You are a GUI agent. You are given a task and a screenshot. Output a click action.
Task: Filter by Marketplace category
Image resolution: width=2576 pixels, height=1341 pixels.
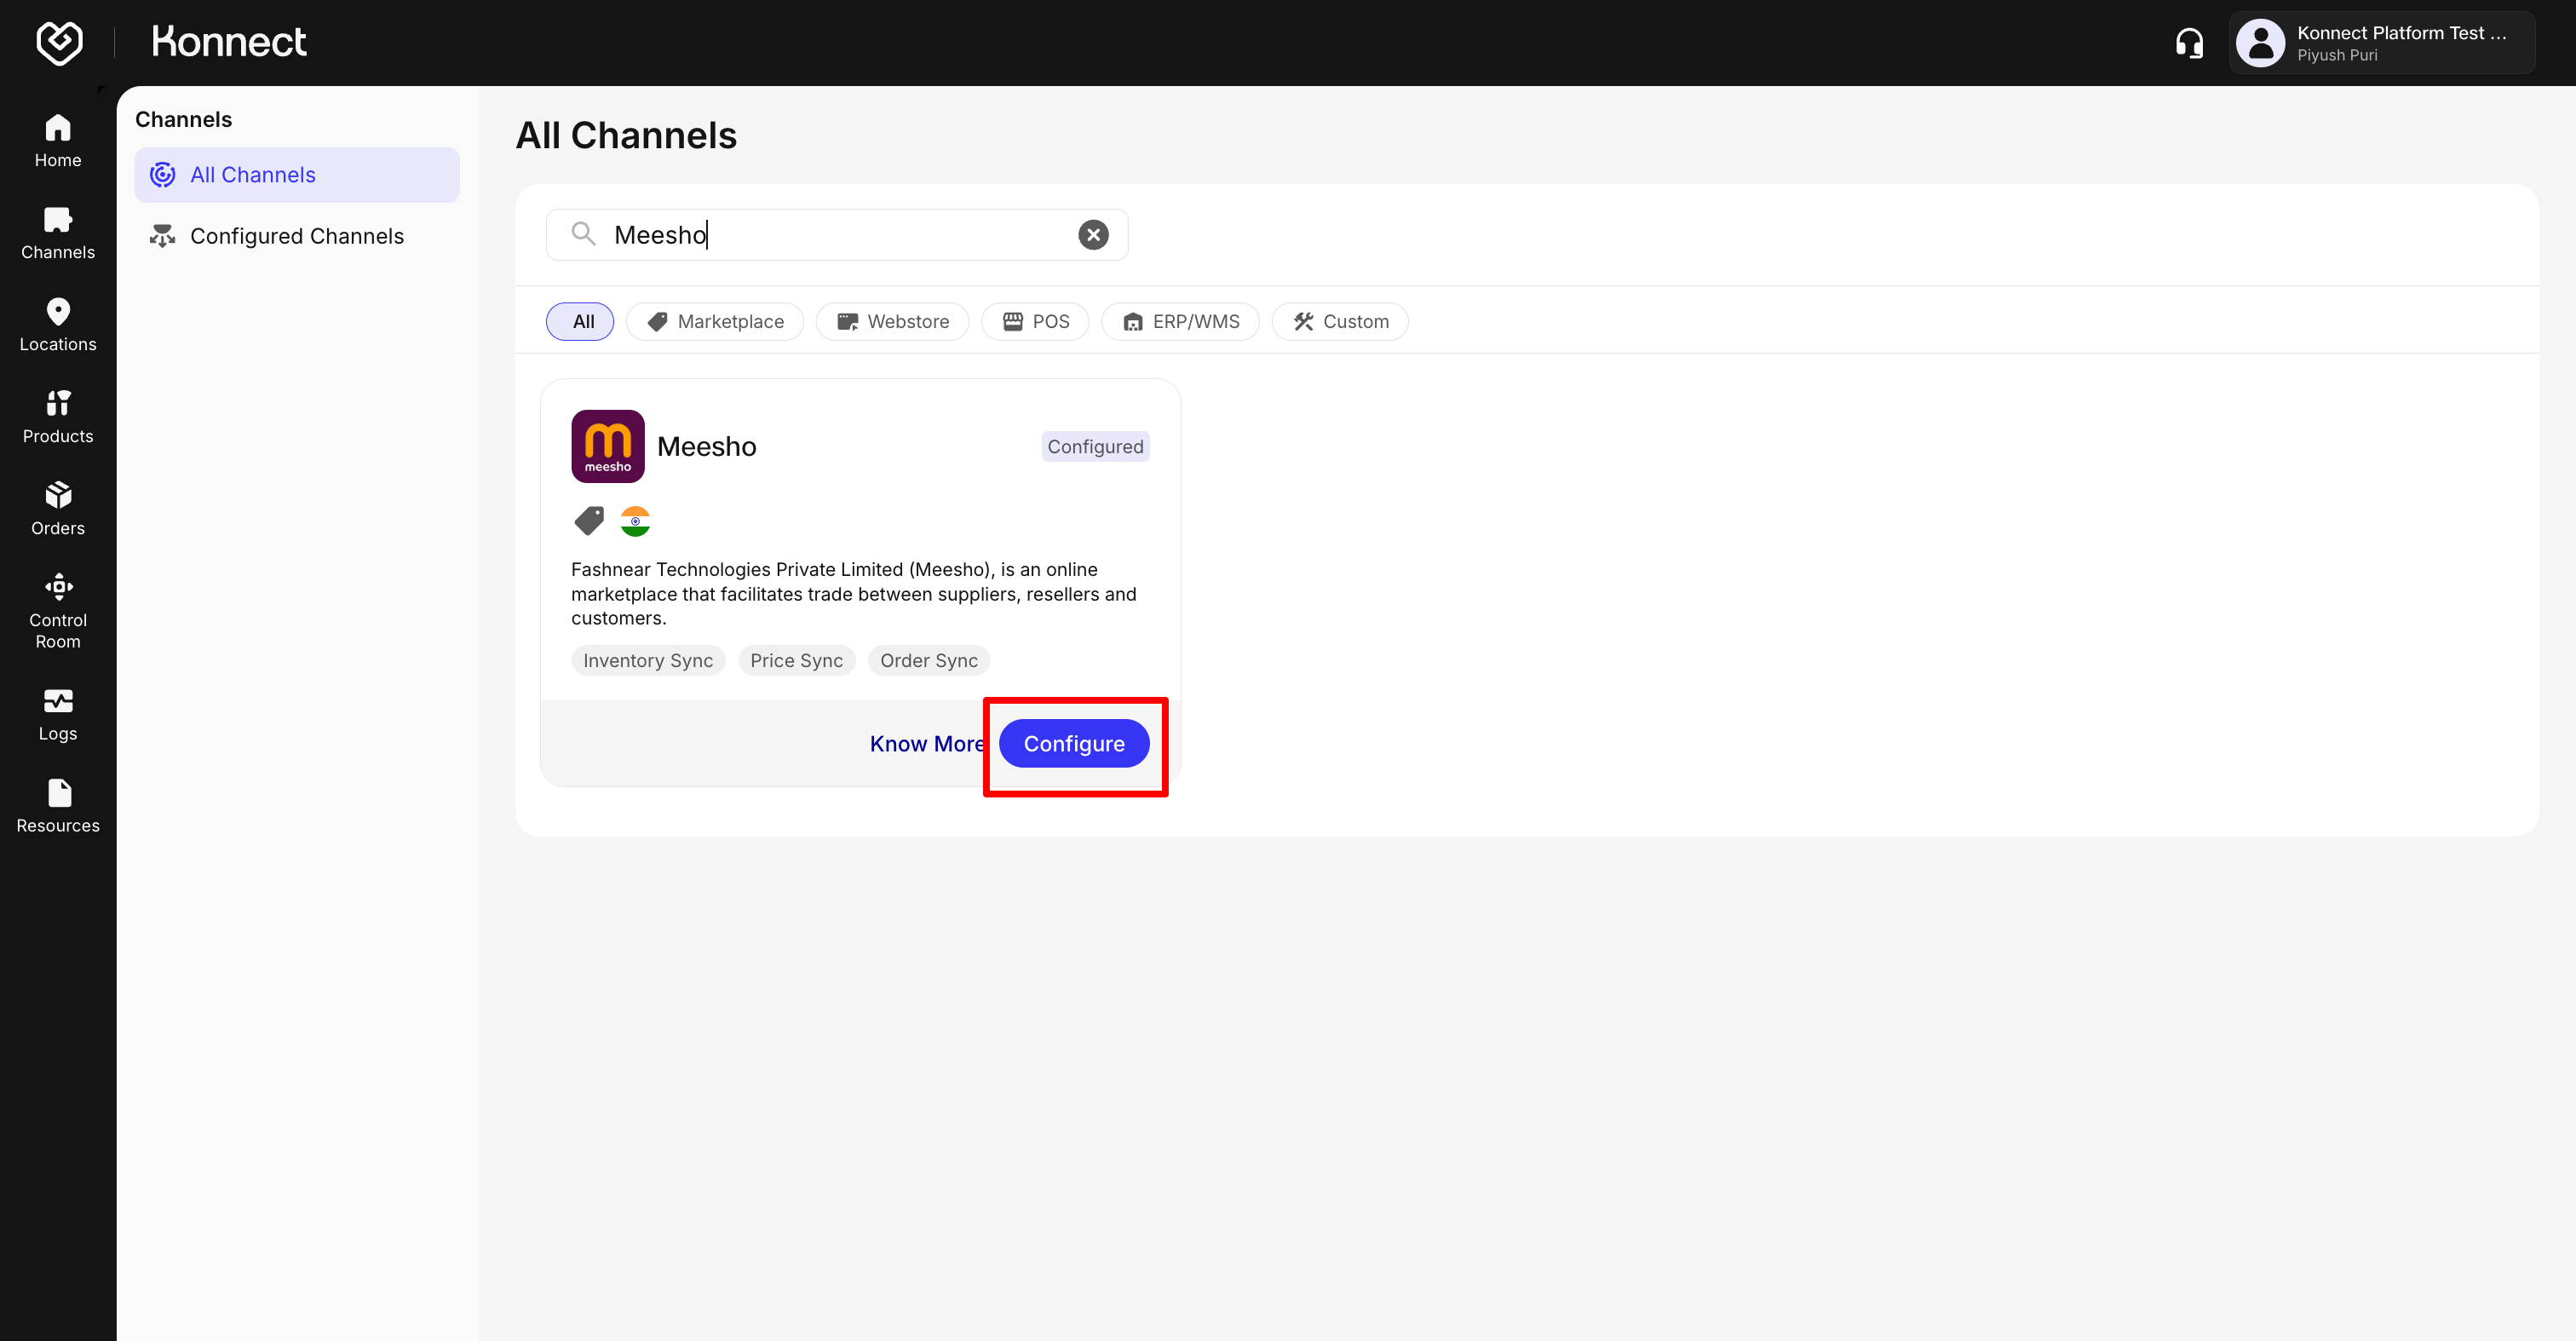coord(715,322)
